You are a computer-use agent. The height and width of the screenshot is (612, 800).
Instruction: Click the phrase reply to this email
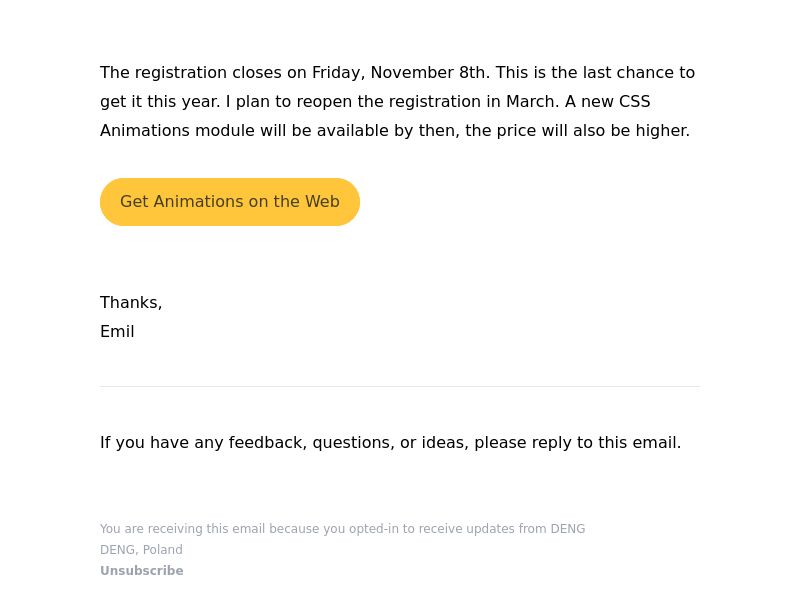pos(606,443)
